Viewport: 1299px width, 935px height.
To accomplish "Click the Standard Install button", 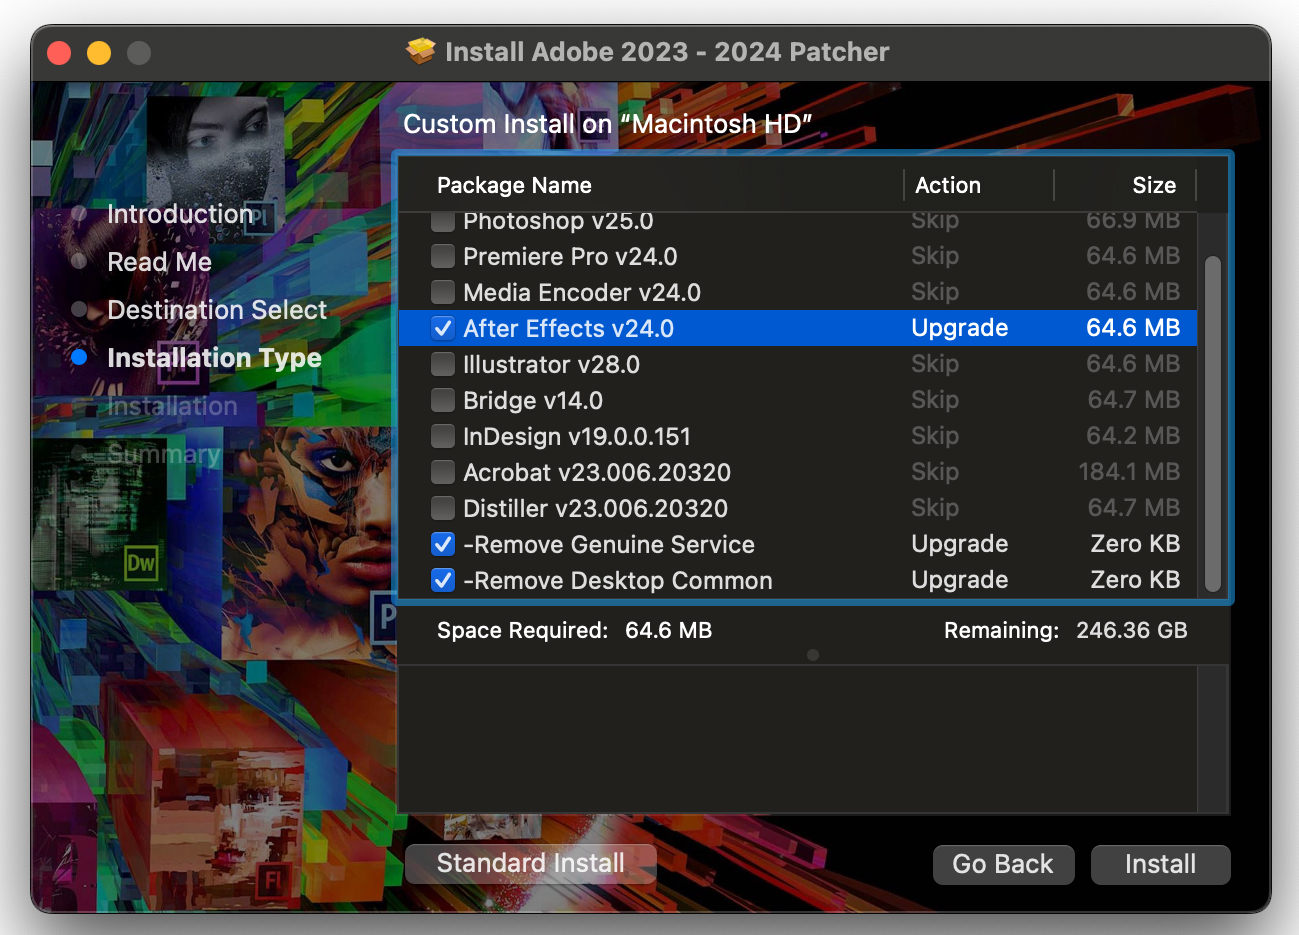I will click(x=530, y=864).
